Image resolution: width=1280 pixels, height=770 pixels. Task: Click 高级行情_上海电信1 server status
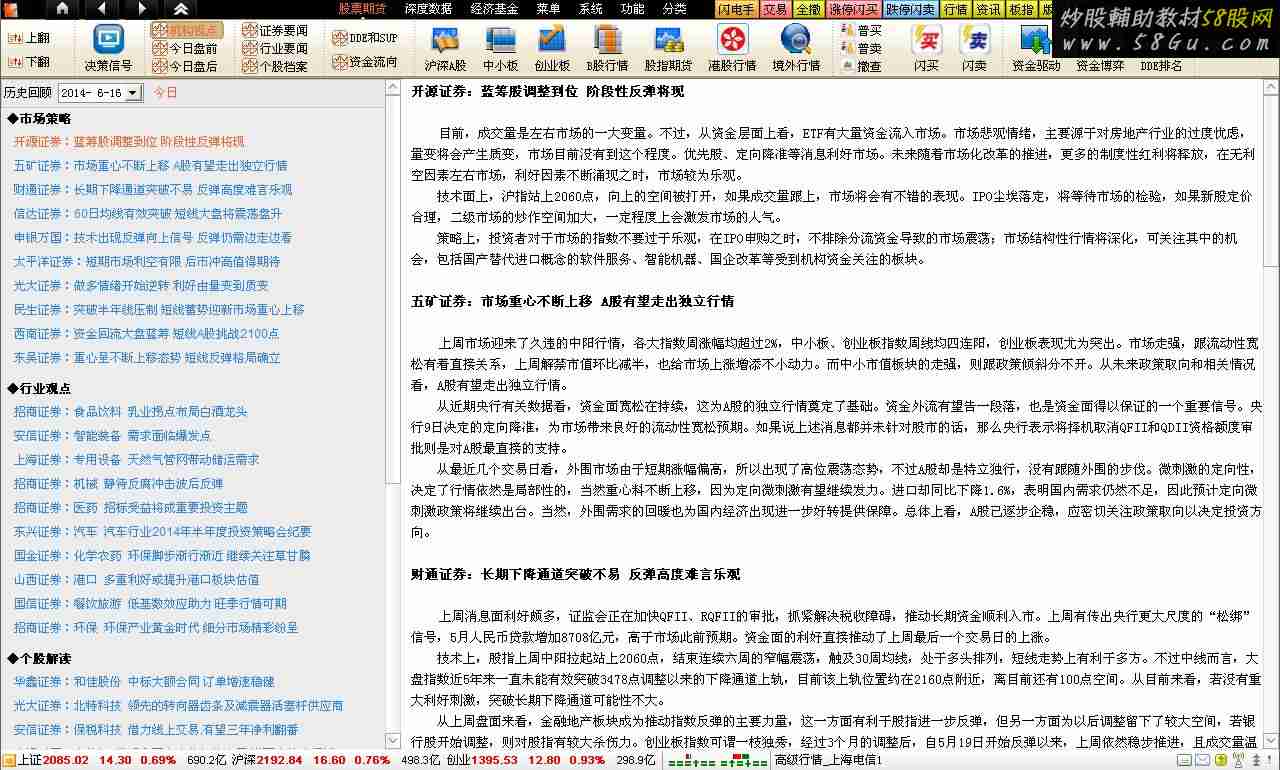click(x=828, y=761)
